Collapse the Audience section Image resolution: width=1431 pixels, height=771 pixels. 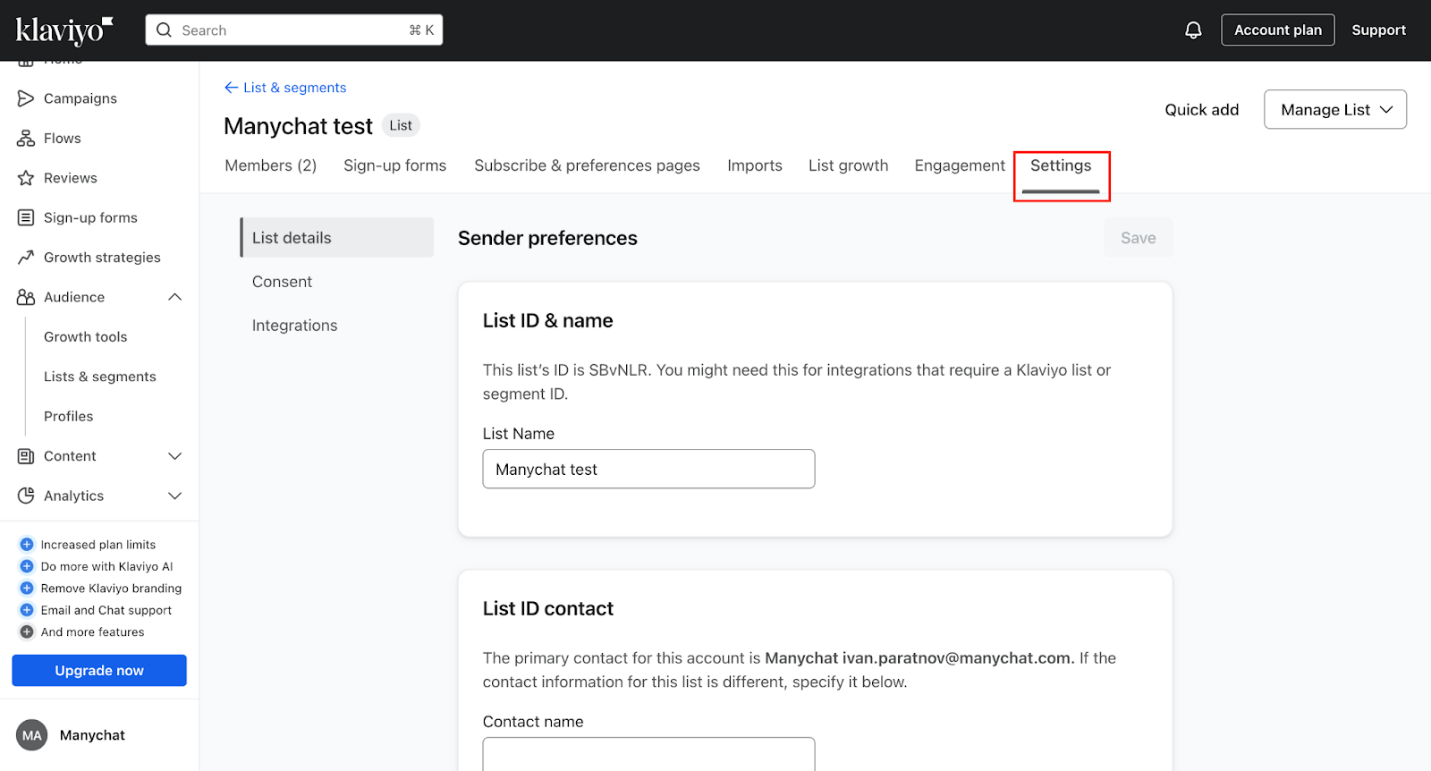[x=174, y=297]
